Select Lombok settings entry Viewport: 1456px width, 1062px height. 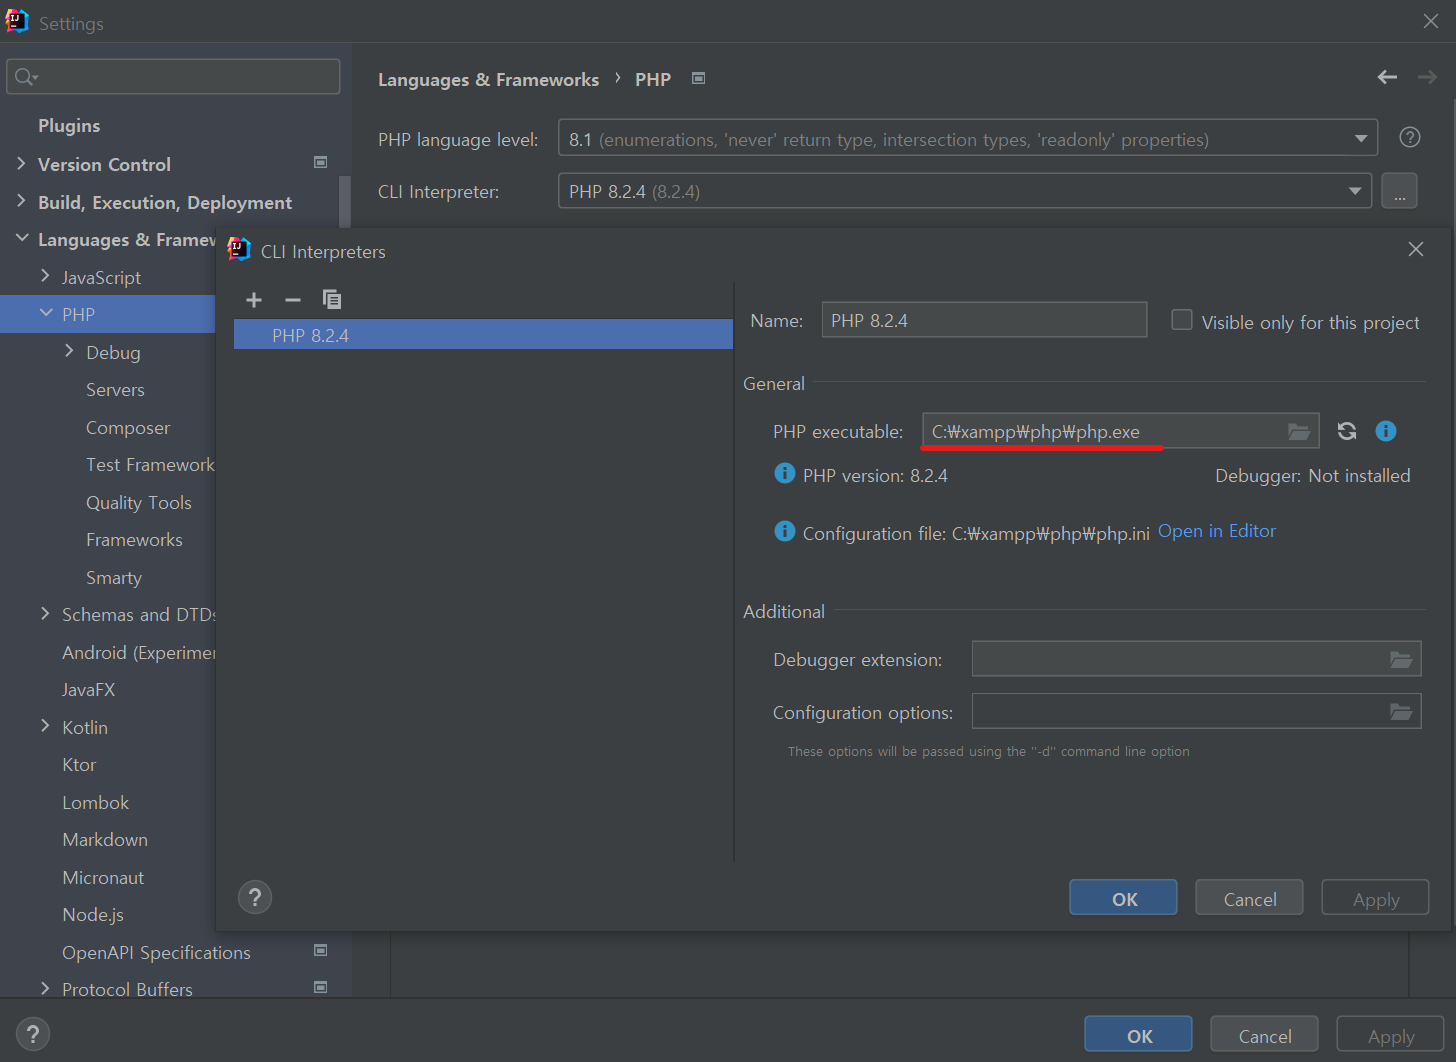pos(95,803)
